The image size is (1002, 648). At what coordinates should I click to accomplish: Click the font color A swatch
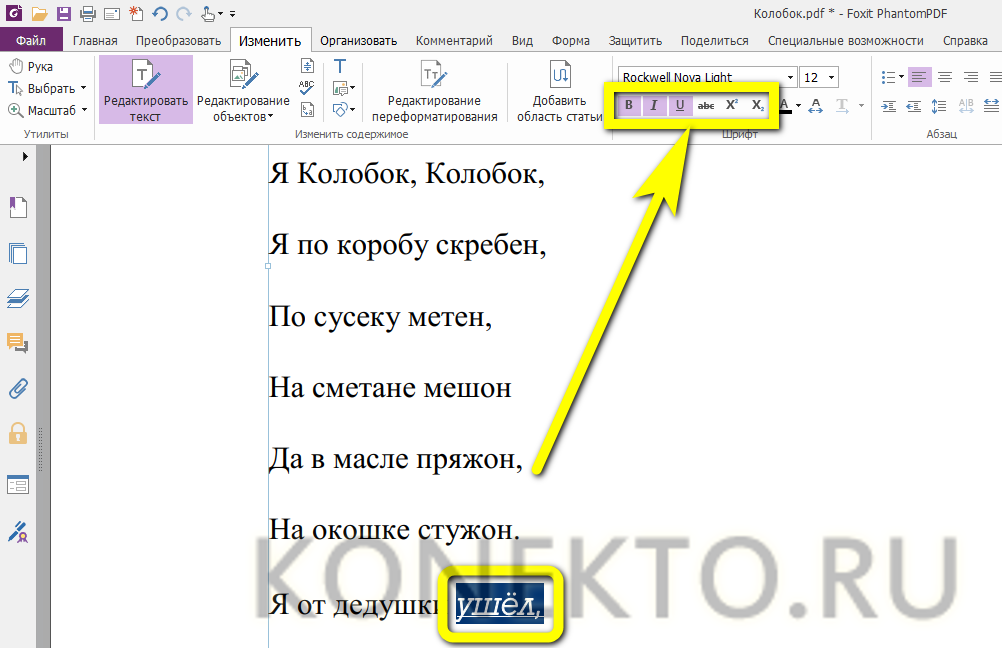tap(784, 105)
